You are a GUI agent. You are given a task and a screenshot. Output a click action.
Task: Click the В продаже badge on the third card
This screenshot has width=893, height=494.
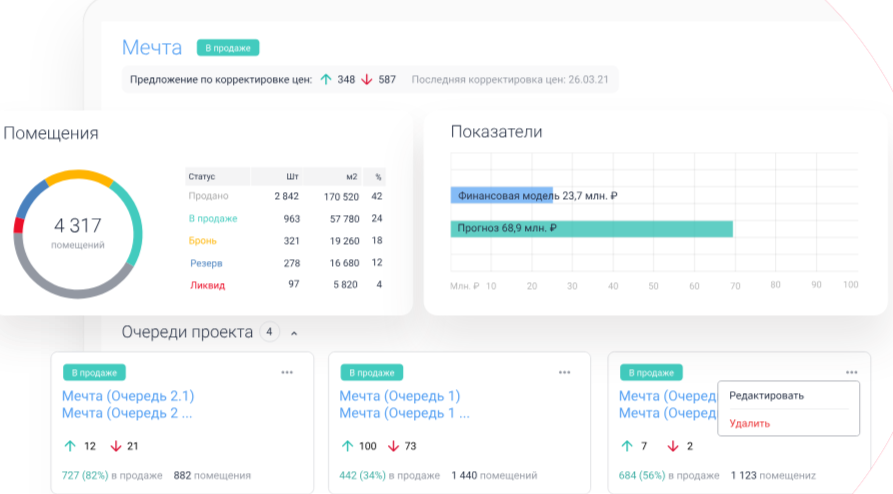[651, 373]
